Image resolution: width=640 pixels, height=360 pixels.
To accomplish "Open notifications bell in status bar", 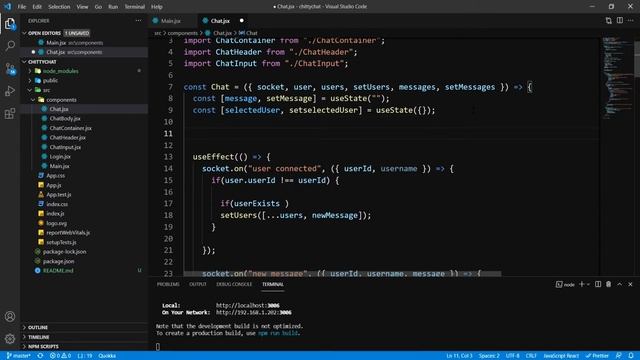I will tap(631, 356).
